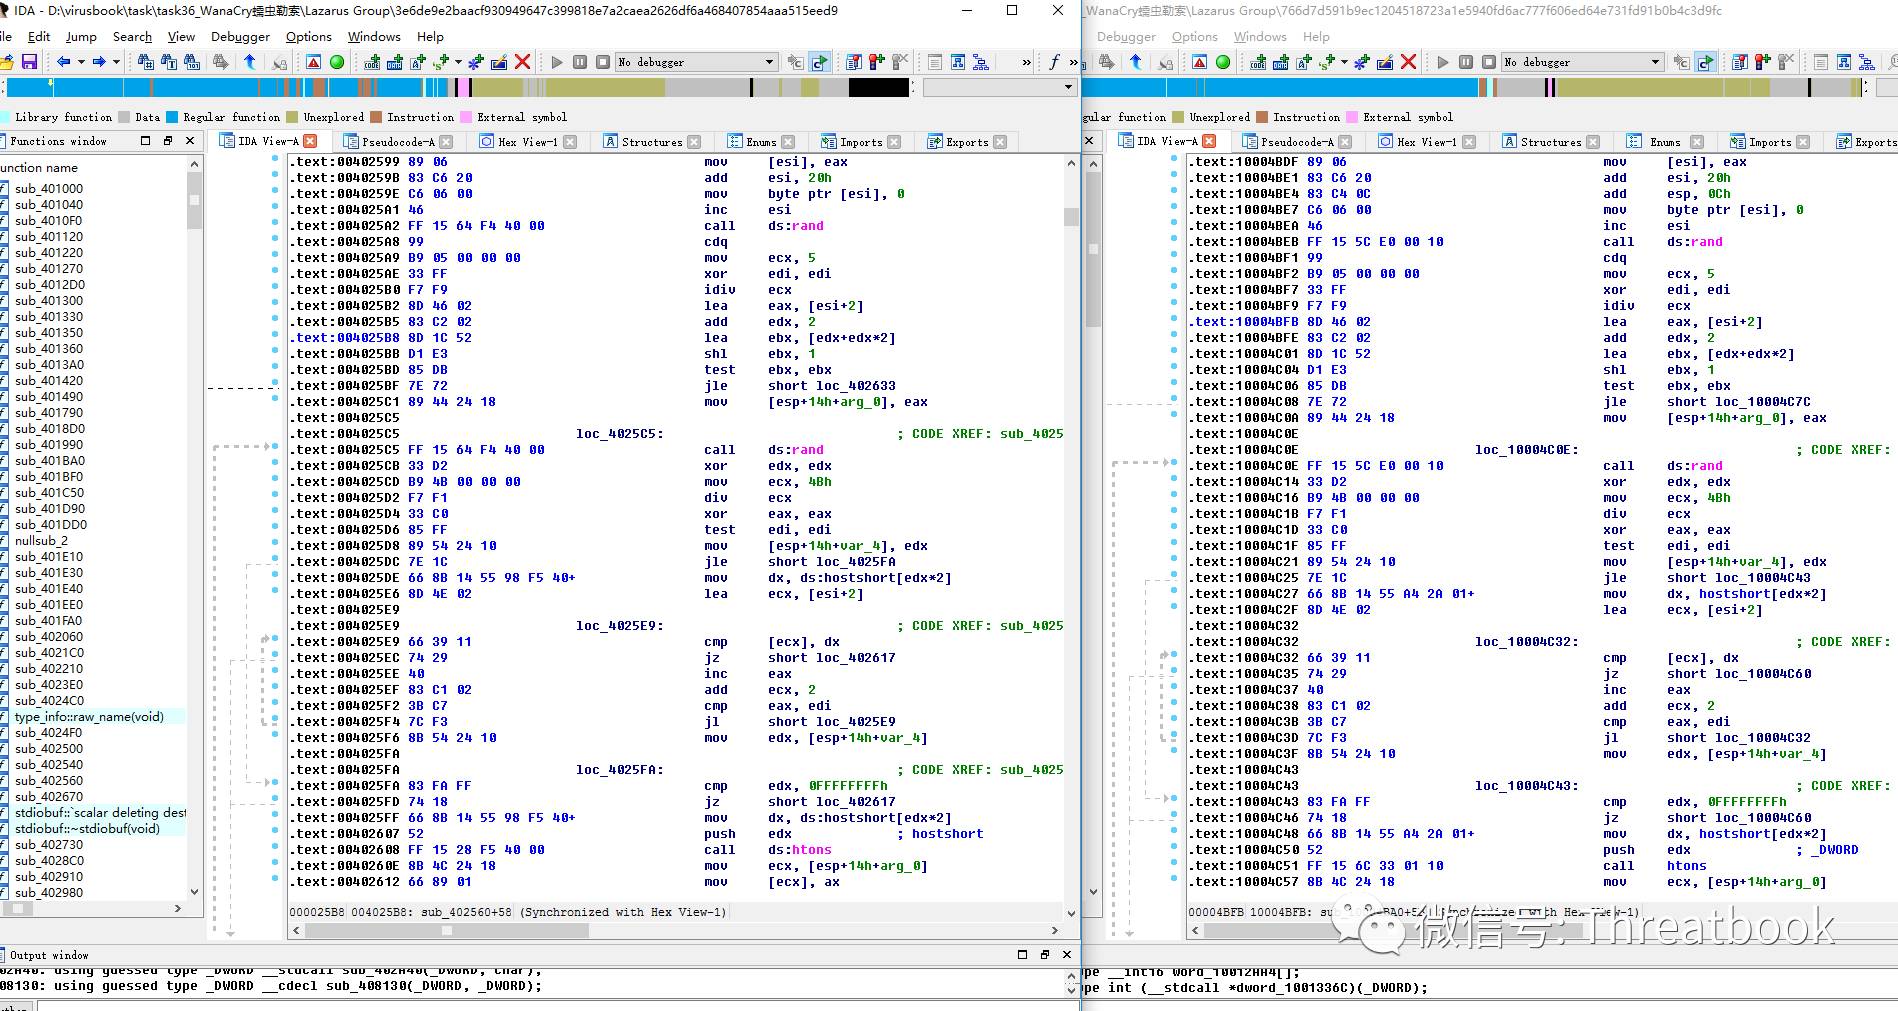The image size is (1898, 1011).
Task: Click the green plus CODE icon in left toolbar
Action: [372, 62]
